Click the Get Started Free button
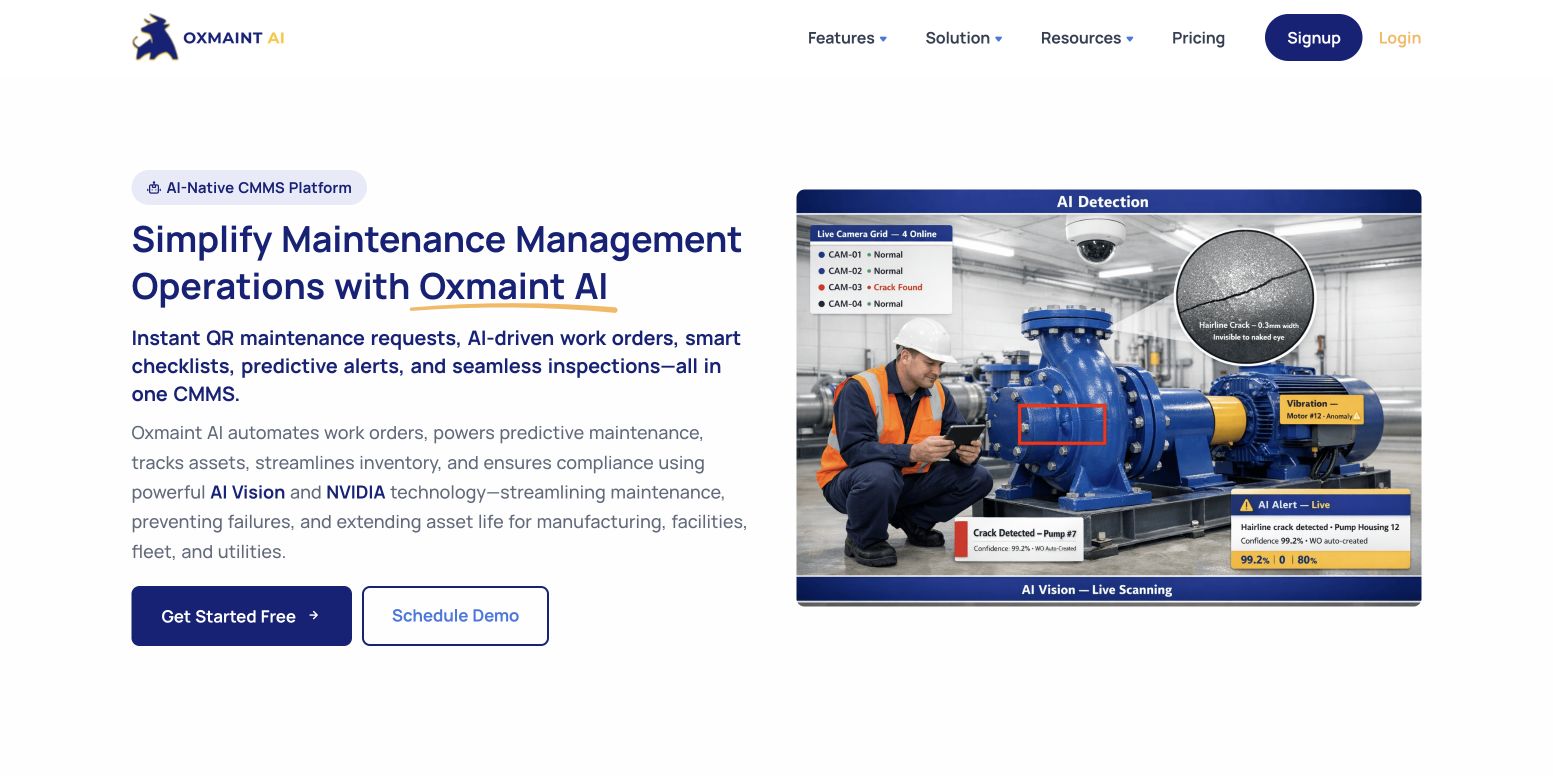 point(241,616)
